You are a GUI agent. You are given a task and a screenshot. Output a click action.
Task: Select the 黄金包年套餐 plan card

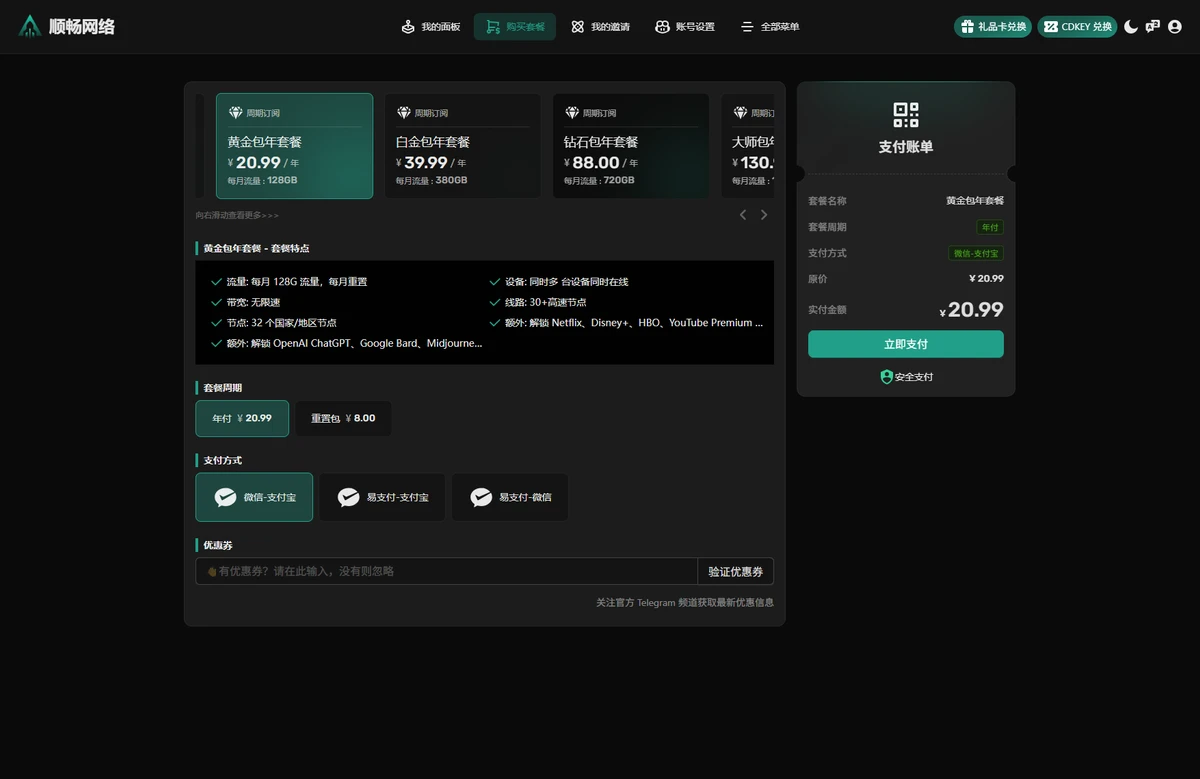coord(294,146)
